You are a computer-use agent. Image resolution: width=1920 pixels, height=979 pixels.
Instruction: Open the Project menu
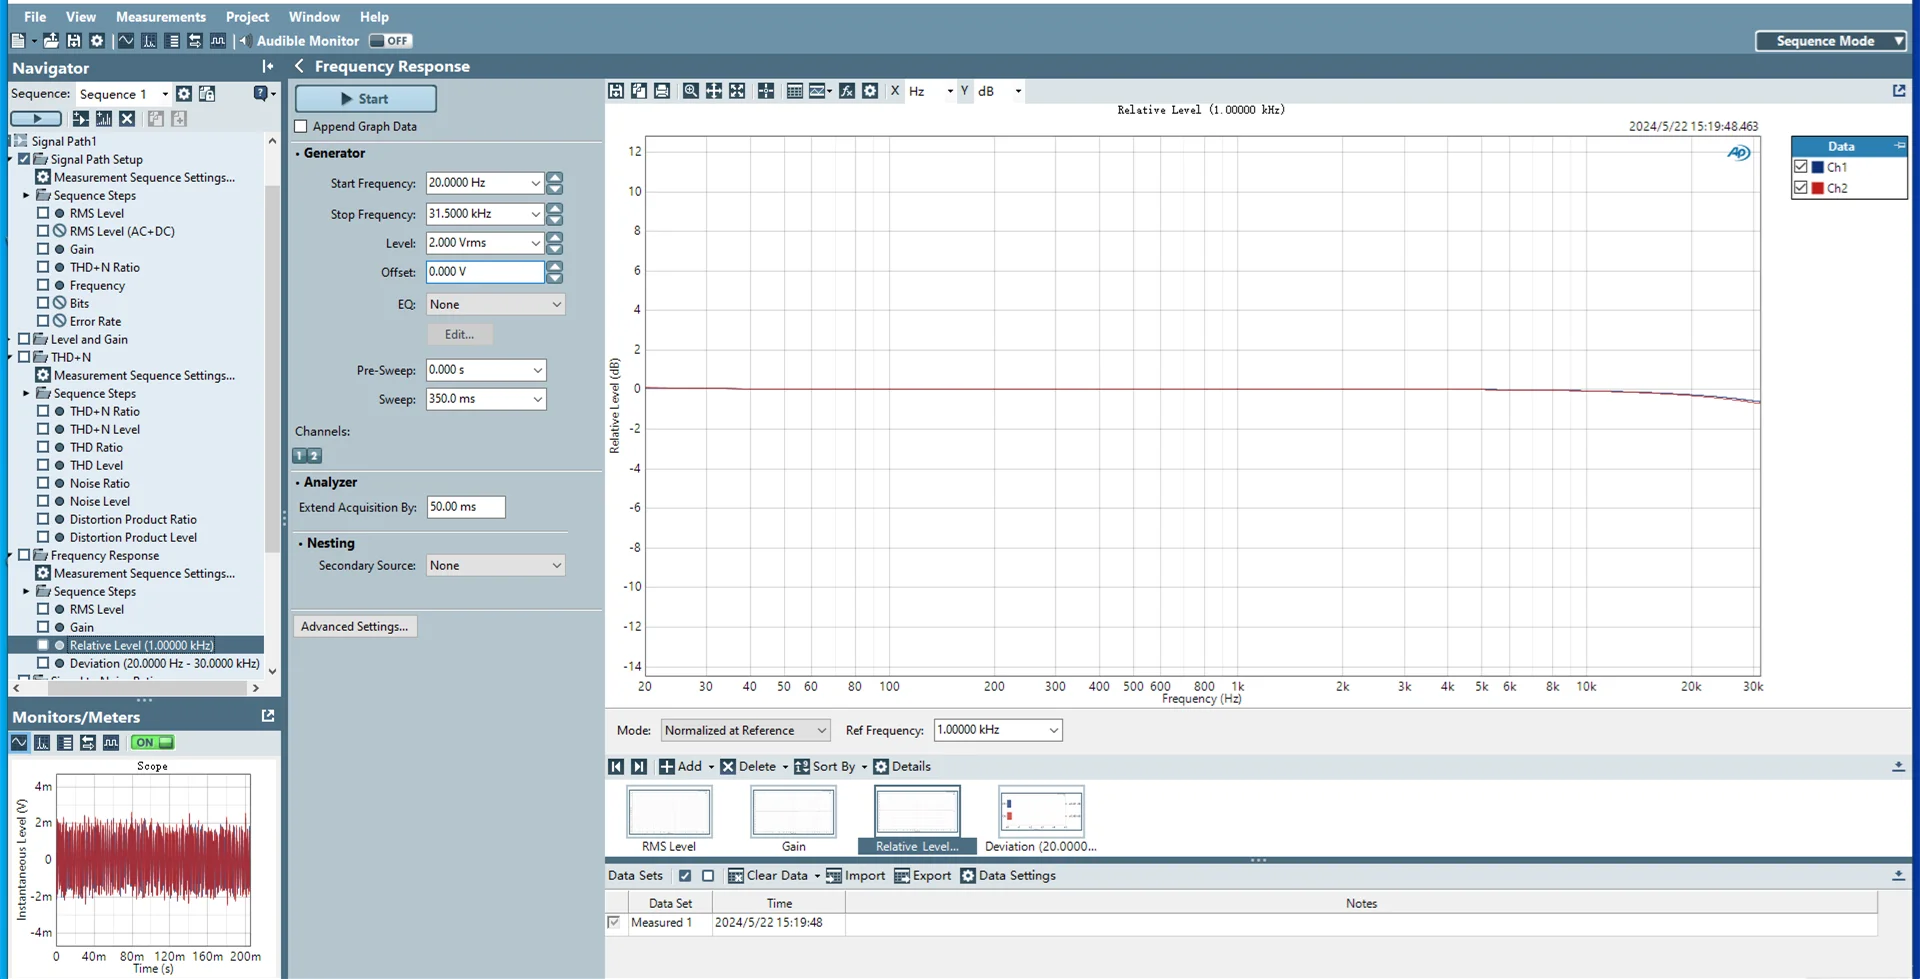coord(247,17)
